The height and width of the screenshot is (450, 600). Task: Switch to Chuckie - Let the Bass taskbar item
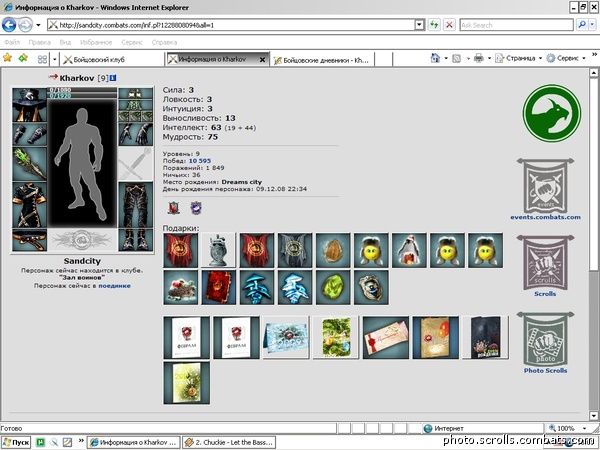click(x=229, y=442)
